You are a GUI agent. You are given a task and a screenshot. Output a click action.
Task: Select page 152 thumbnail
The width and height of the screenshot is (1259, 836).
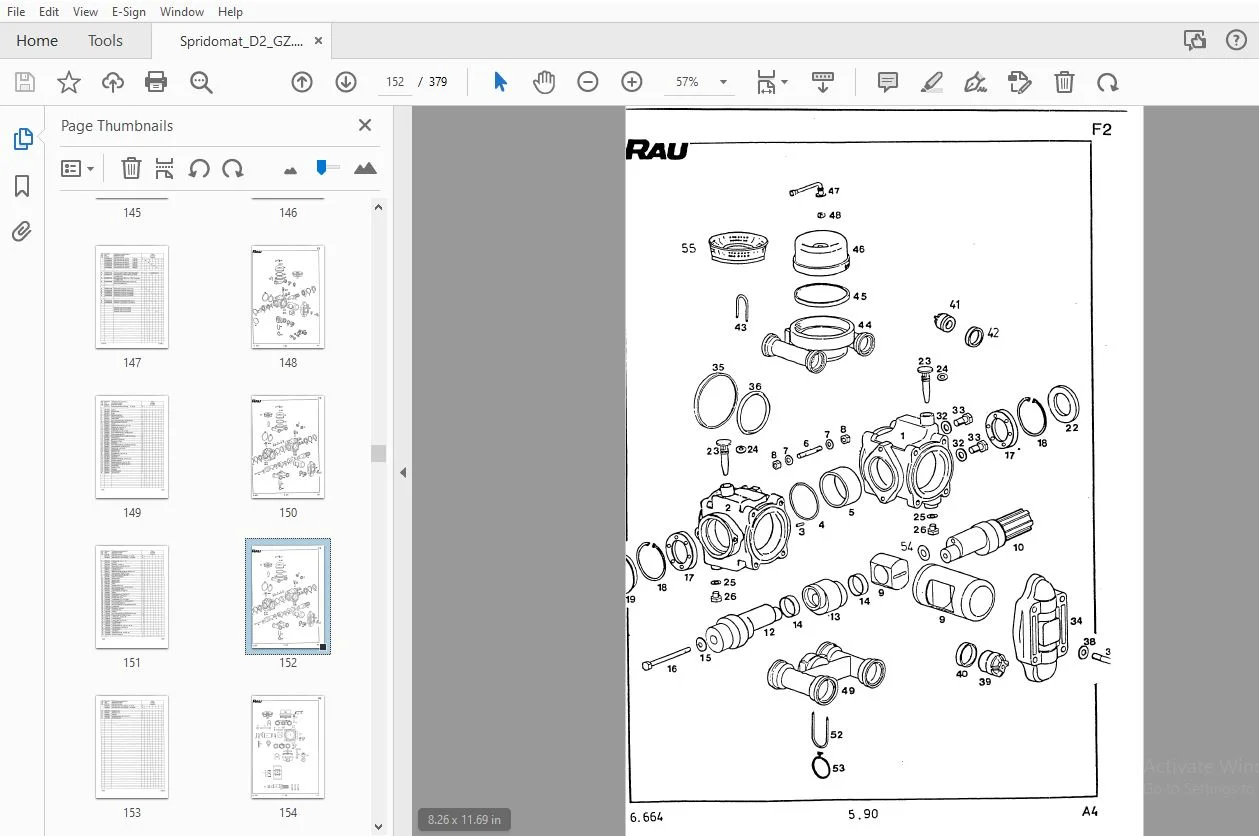(288, 597)
